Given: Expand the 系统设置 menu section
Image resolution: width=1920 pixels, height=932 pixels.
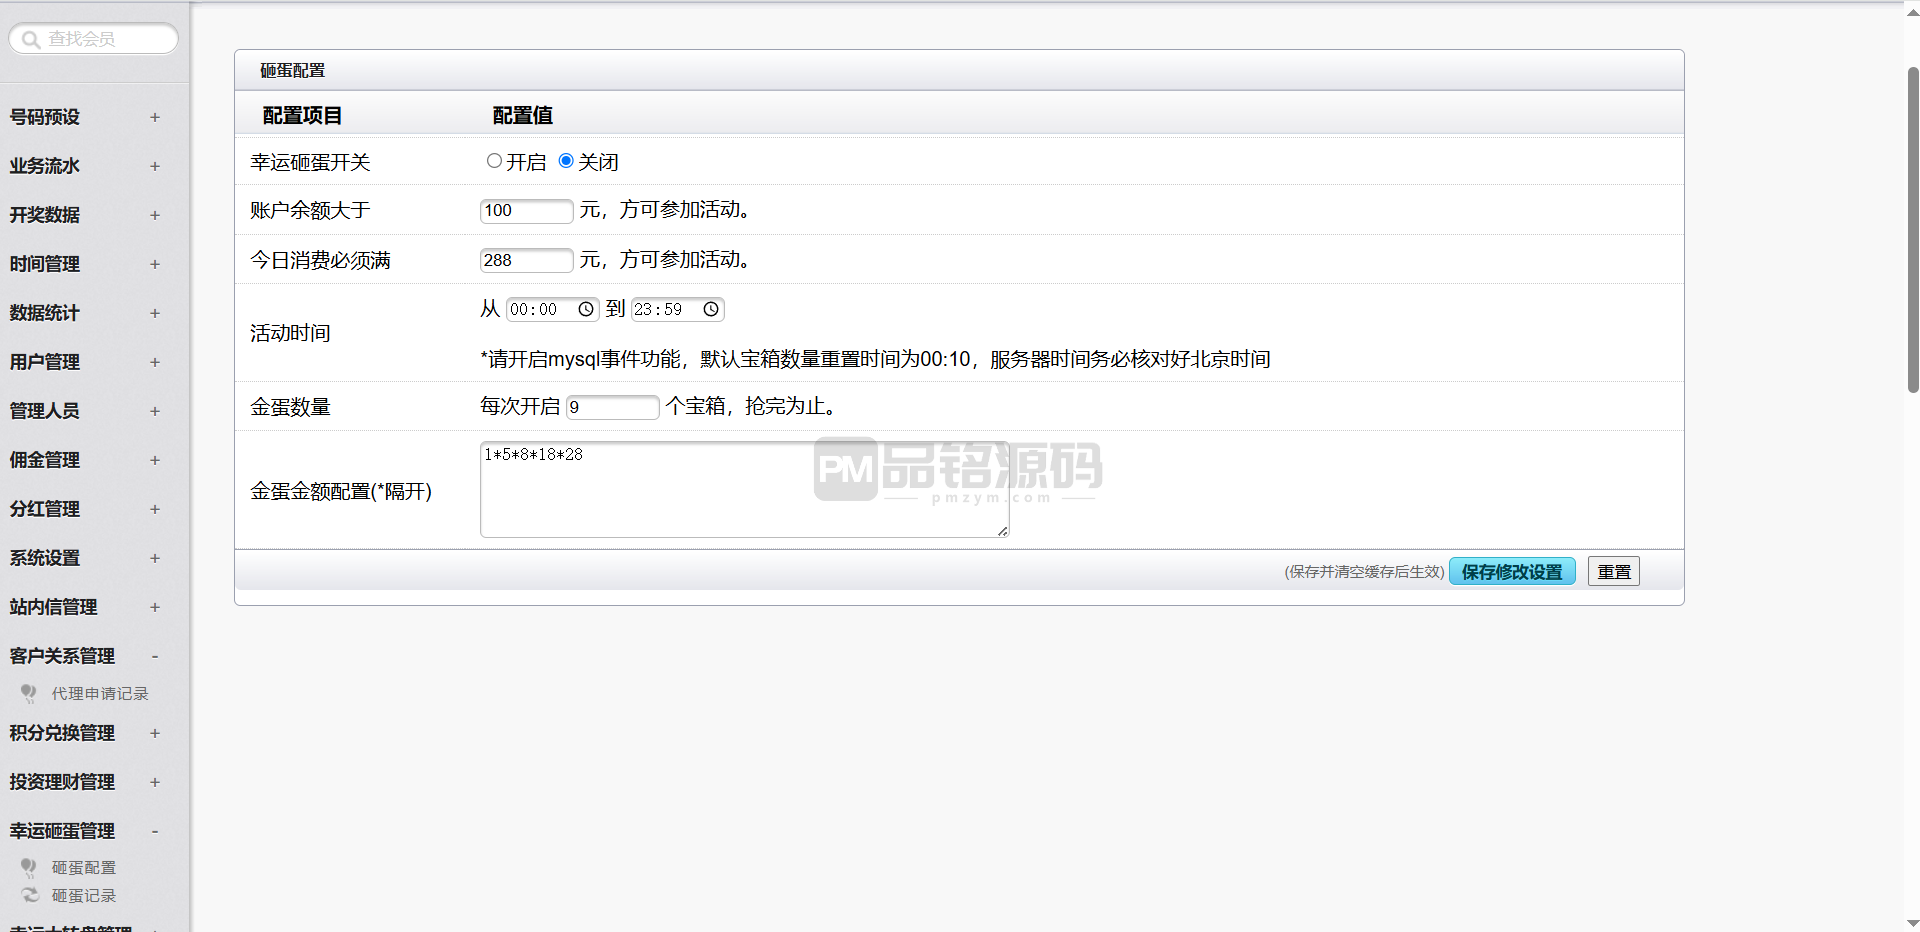Looking at the screenshot, I should click(x=155, y=558).
